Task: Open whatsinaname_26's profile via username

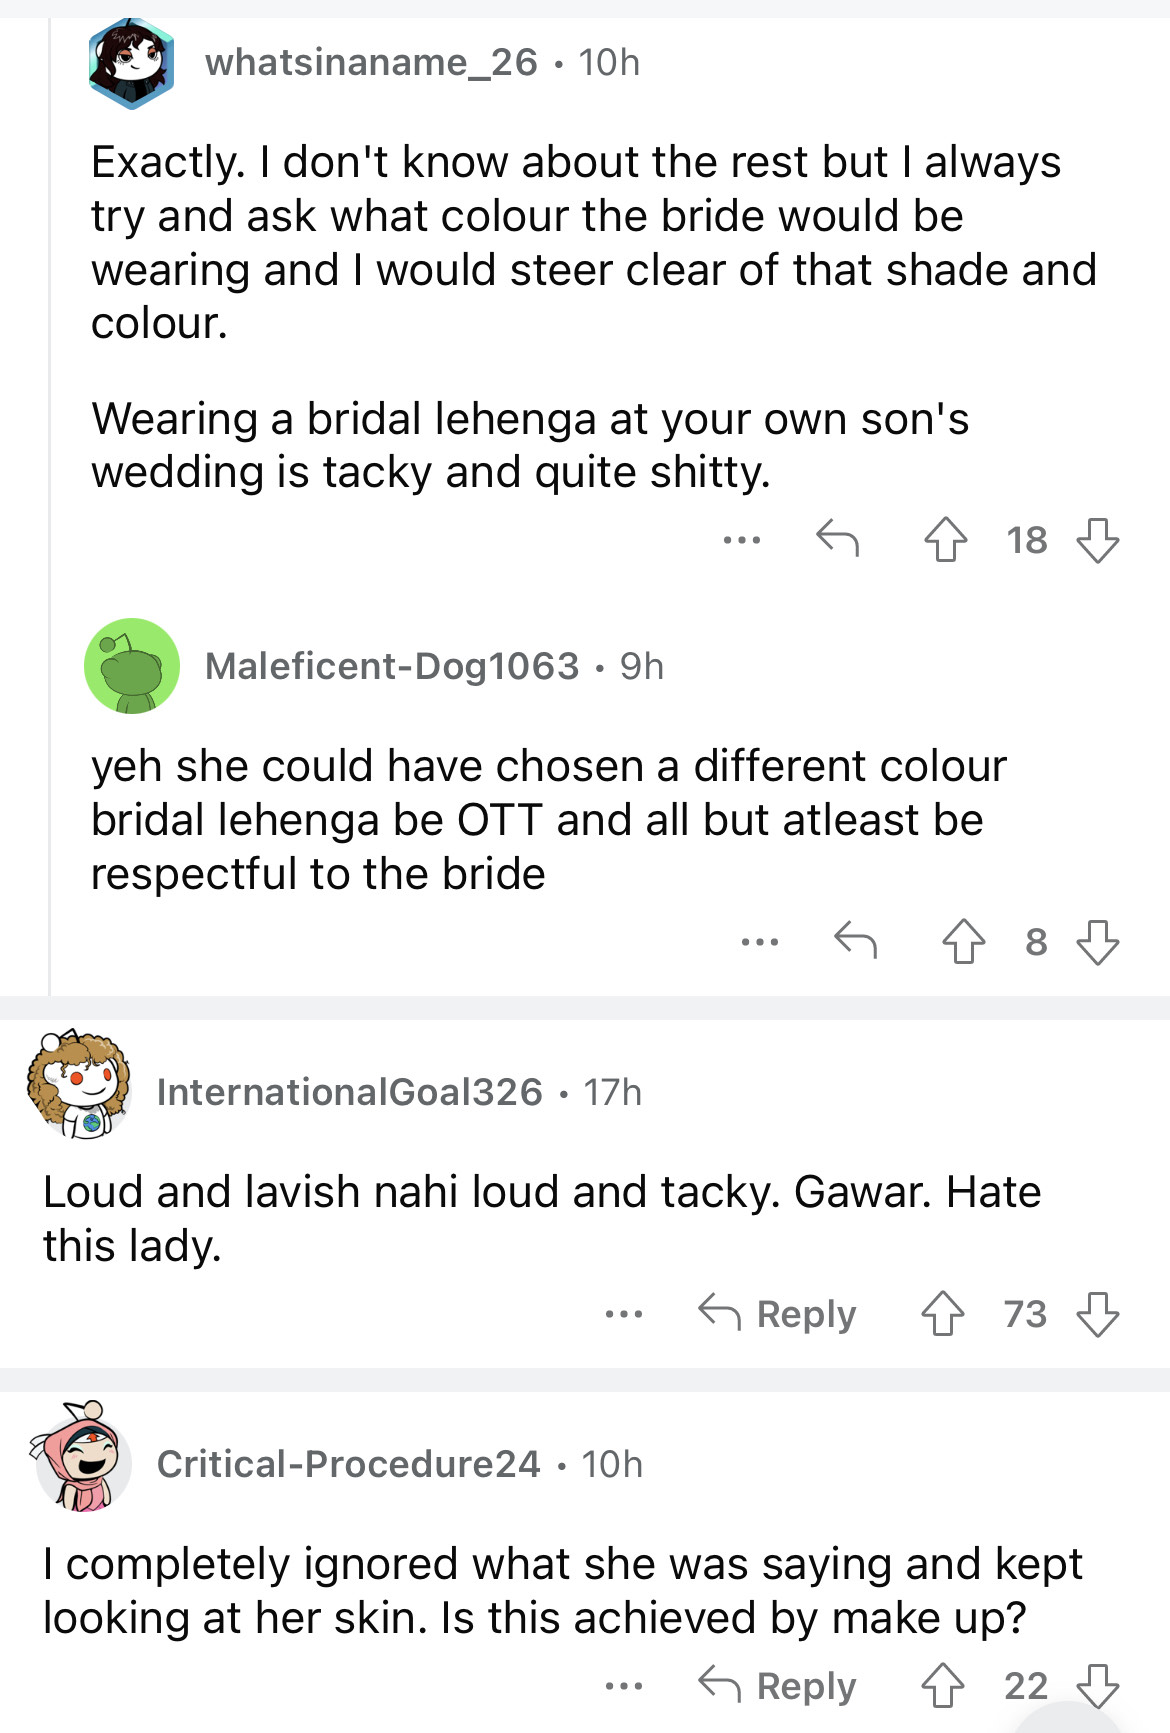Action: pyautogui.click(x=371, y=62)
